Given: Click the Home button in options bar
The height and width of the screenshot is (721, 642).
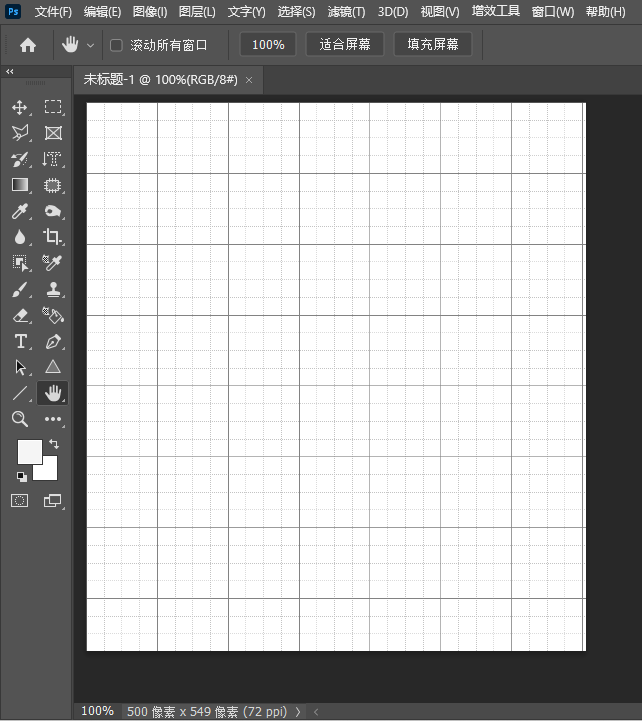Looking at the screenshot, I should 28,45.
